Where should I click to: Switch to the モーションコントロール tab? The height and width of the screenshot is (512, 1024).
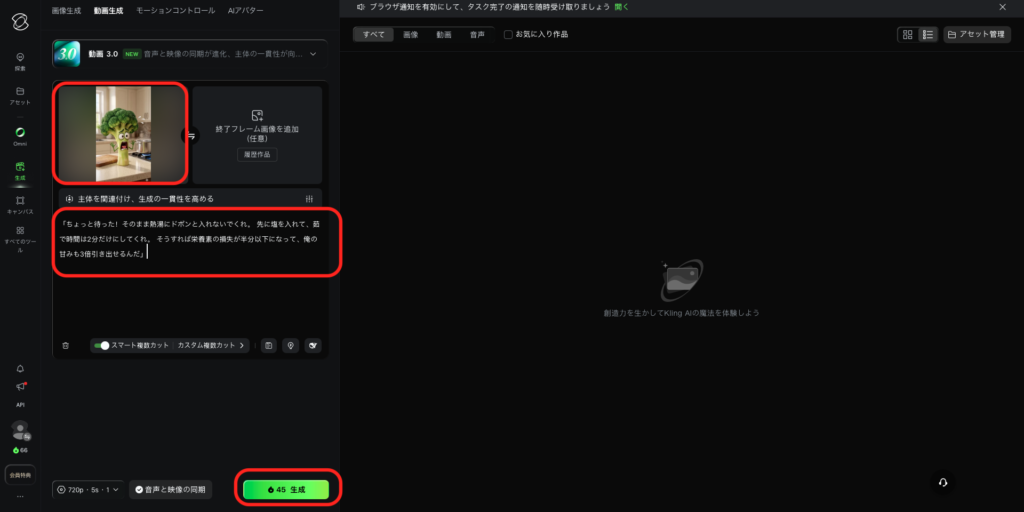(x=175, y=10)
